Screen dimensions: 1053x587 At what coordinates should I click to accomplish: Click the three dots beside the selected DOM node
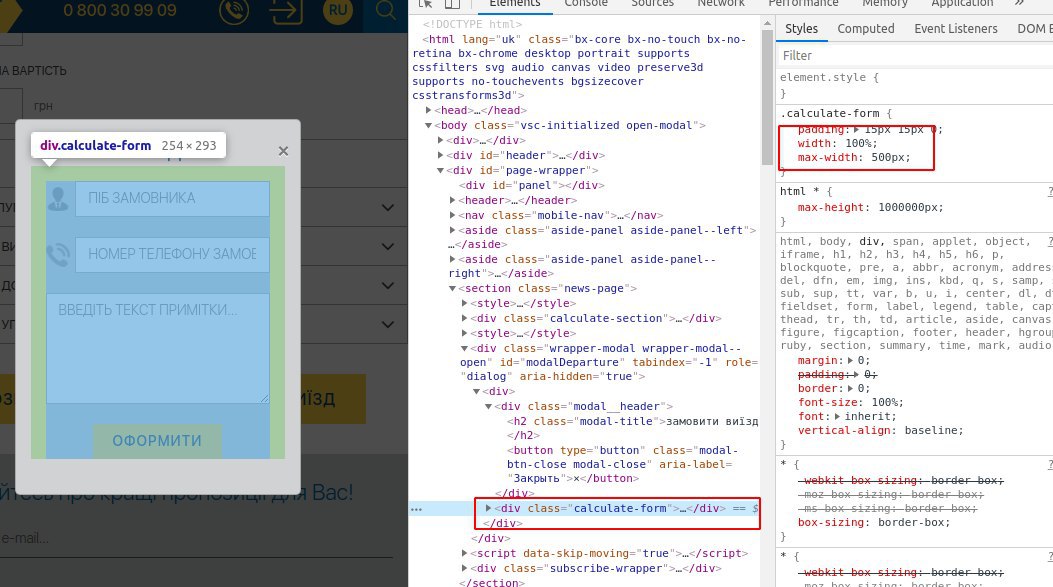[416, 509]
